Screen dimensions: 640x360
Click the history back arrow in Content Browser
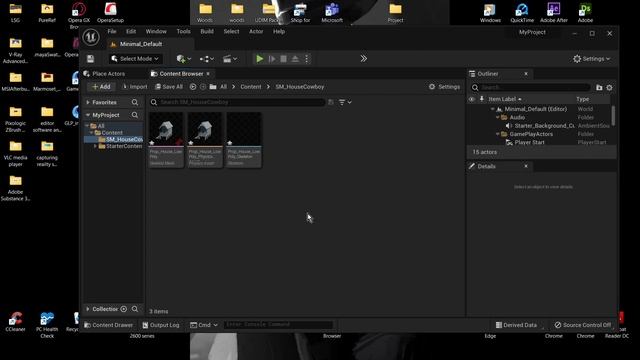tap(193, 87)
